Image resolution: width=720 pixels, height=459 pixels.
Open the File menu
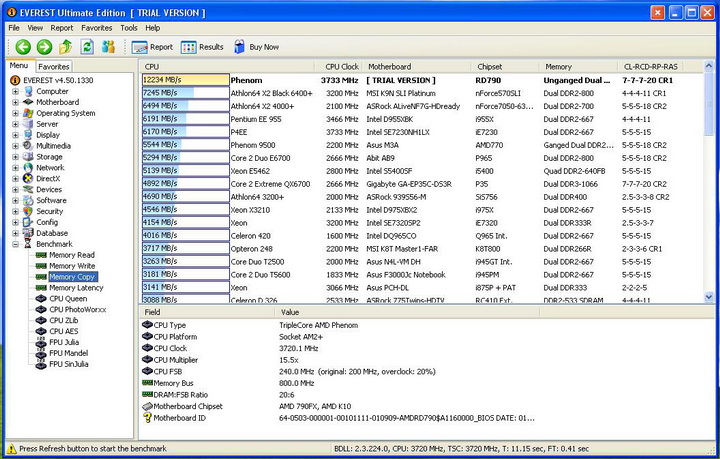coord(14,28)
